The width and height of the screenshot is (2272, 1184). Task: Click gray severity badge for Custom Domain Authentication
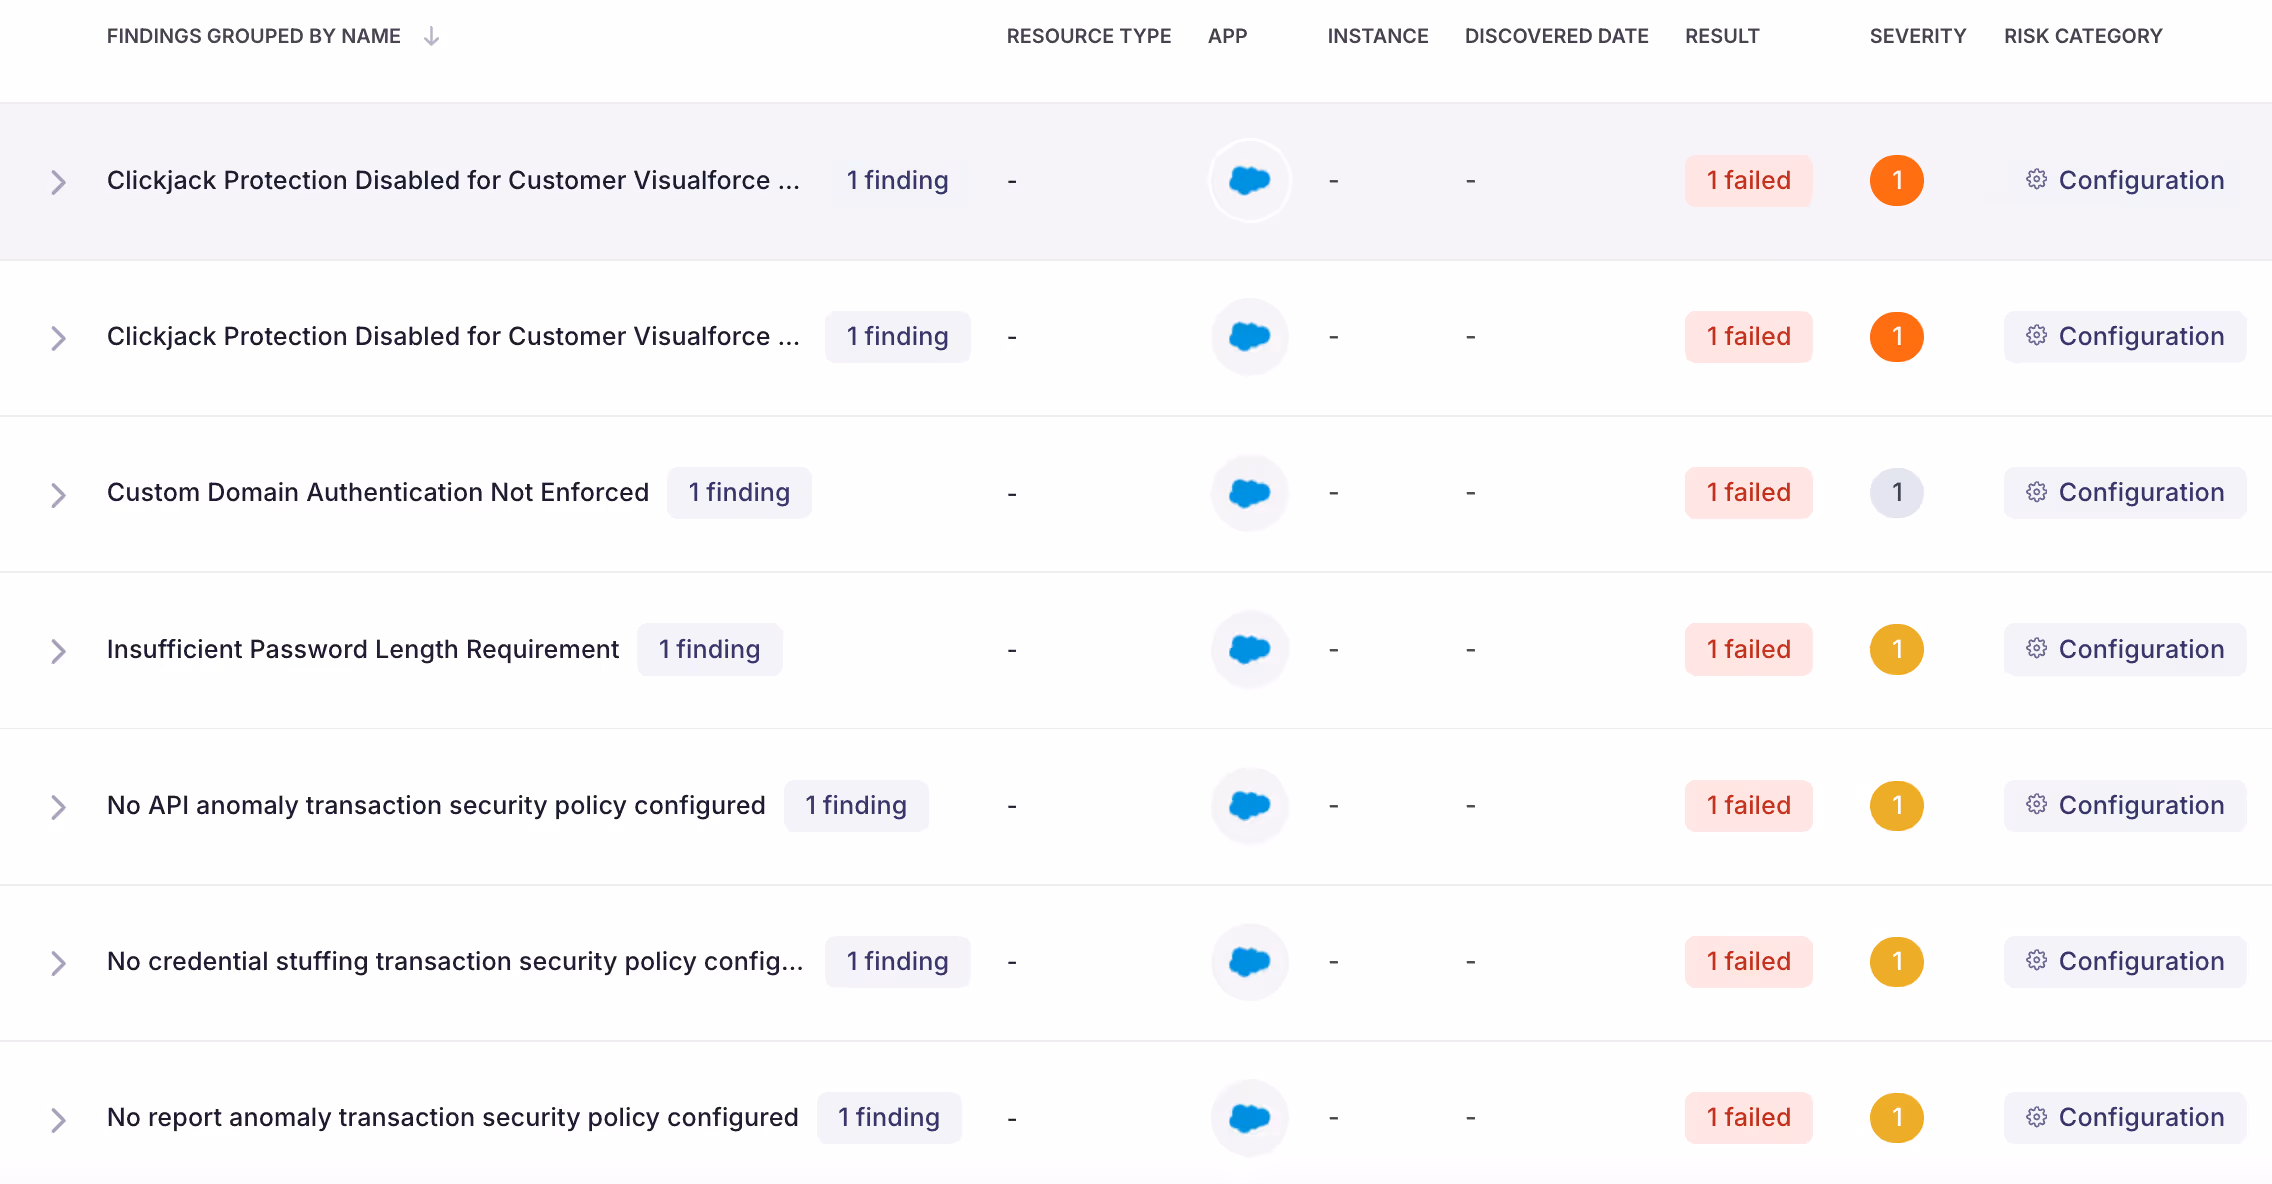(1896, 493)
